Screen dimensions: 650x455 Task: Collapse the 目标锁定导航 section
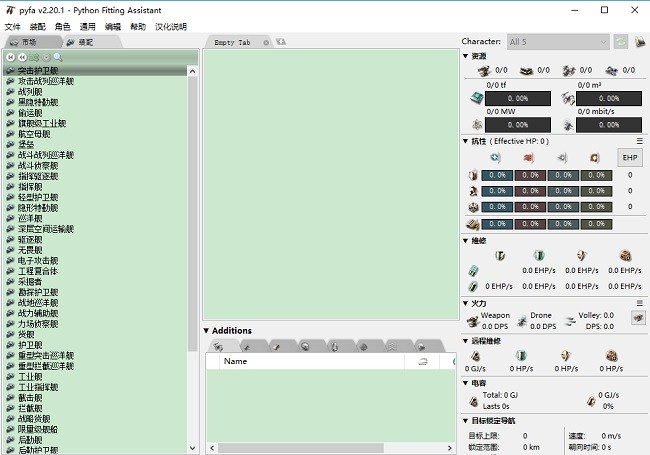[466, 421]
